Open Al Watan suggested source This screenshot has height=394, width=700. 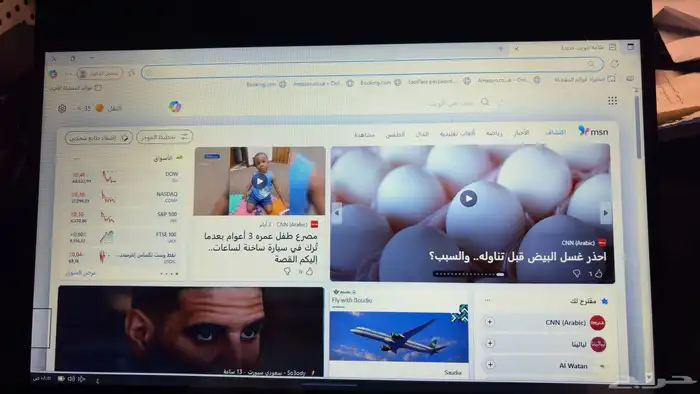(x=573, y=365)
